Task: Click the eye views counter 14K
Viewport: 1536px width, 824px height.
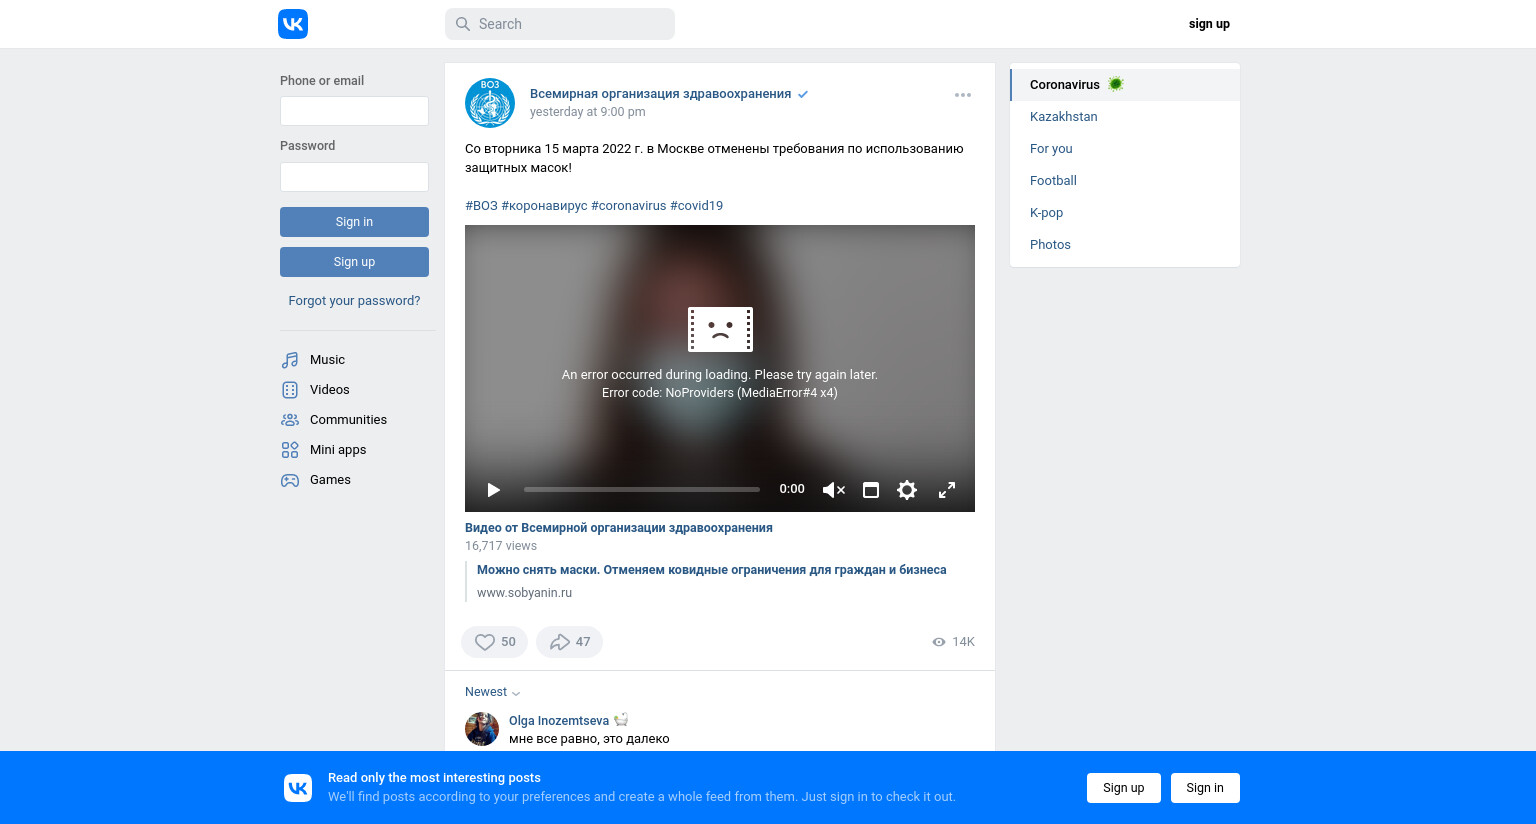Action: pyautogui.click(x=953, y=642)
